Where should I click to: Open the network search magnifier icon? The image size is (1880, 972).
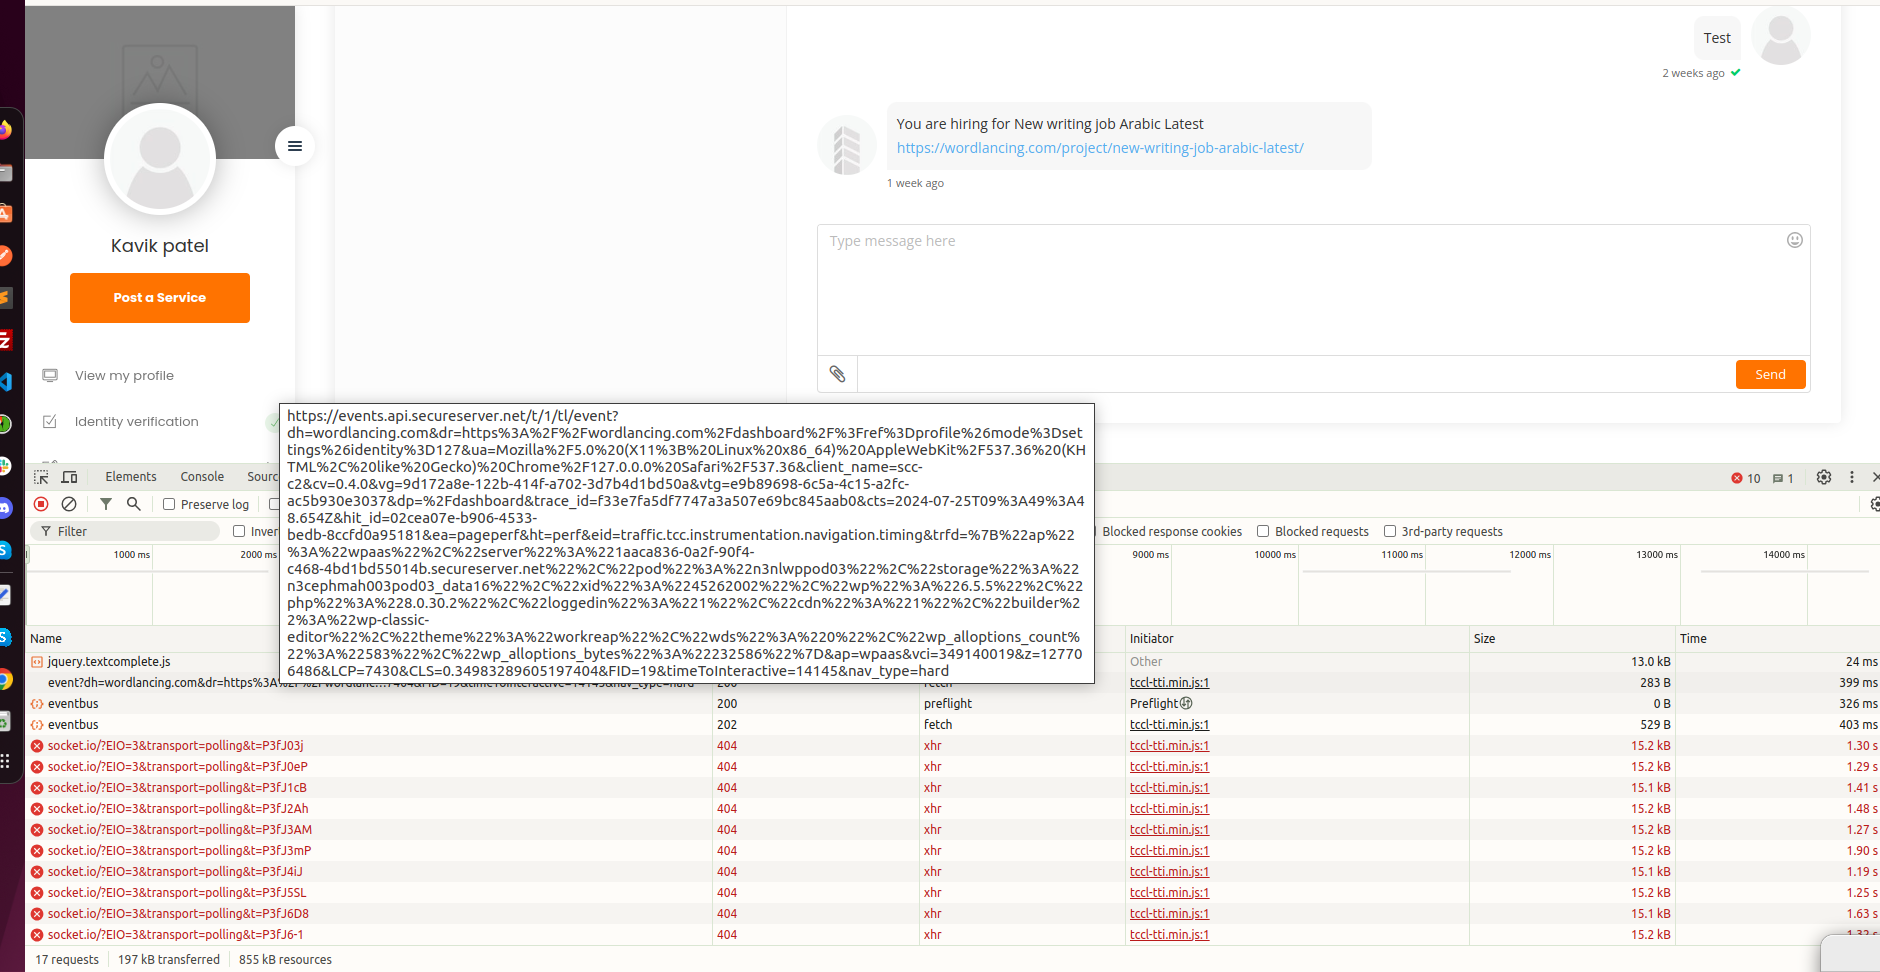133,504
